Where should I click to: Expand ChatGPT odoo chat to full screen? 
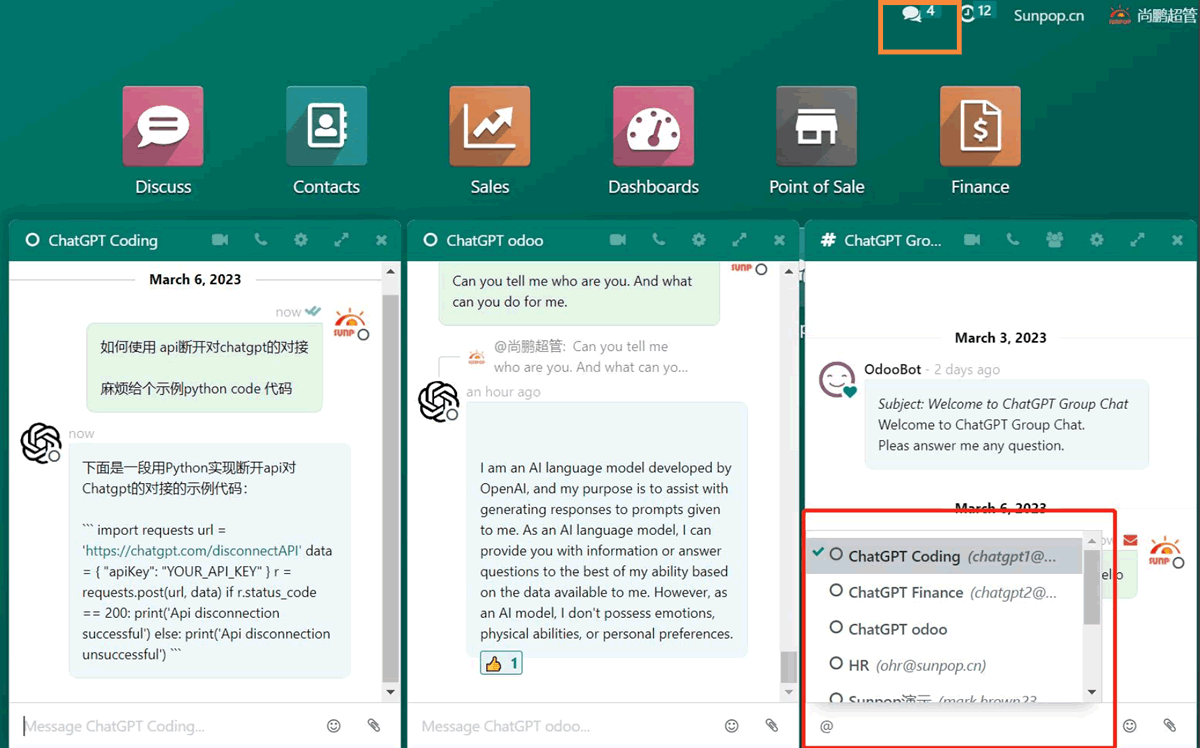[x=739, y=240]
